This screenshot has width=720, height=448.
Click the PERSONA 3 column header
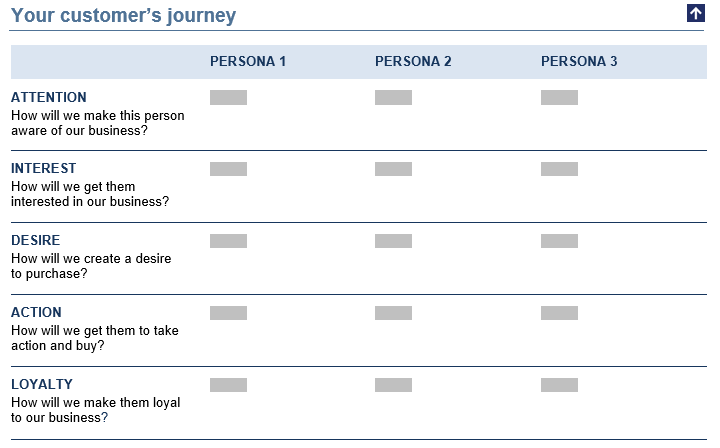(579, 61)
